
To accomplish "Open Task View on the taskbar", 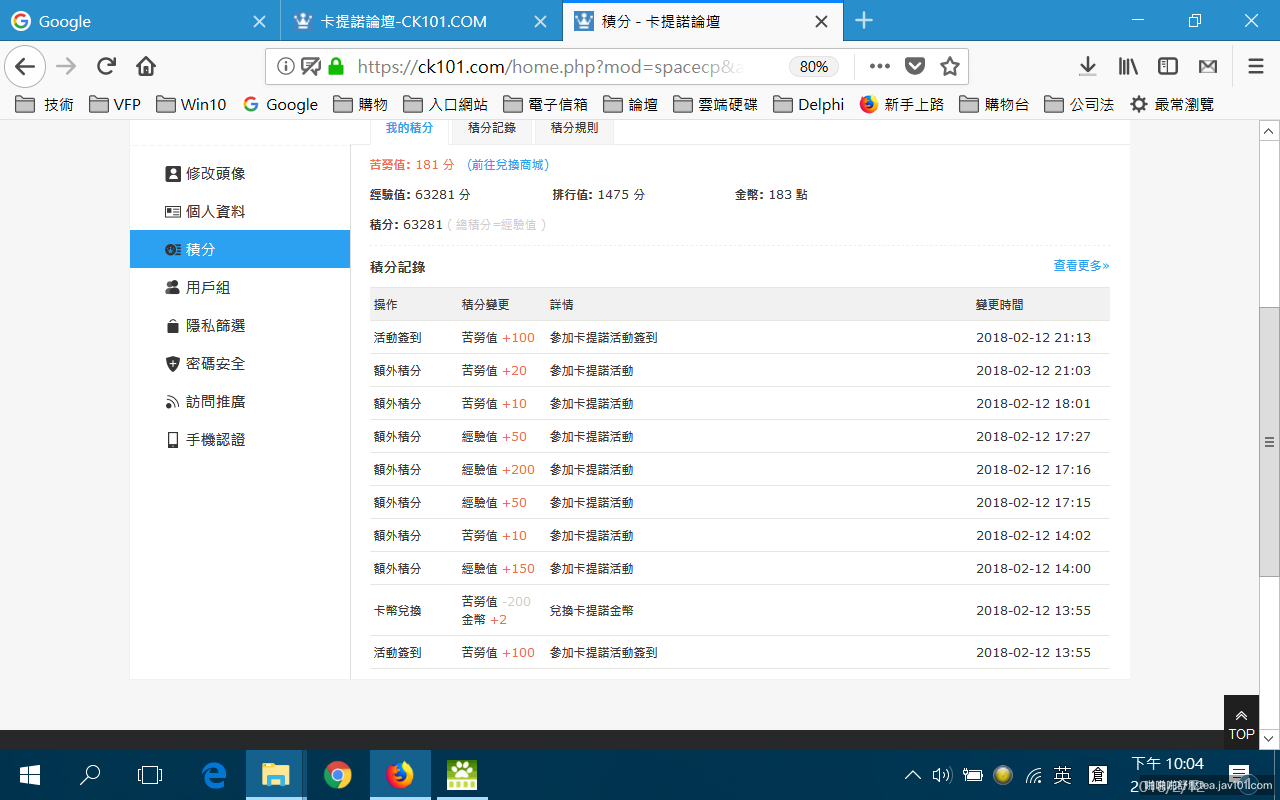I will 150,775.
